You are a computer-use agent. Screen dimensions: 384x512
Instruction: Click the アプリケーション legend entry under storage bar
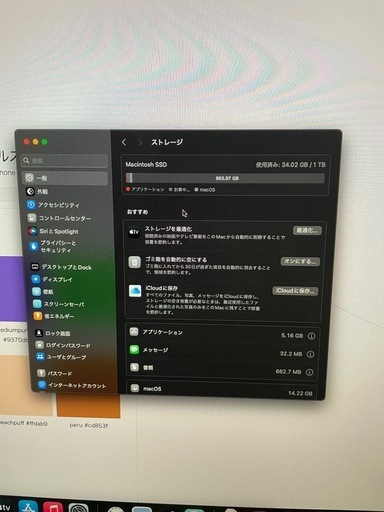click(145, 189)
